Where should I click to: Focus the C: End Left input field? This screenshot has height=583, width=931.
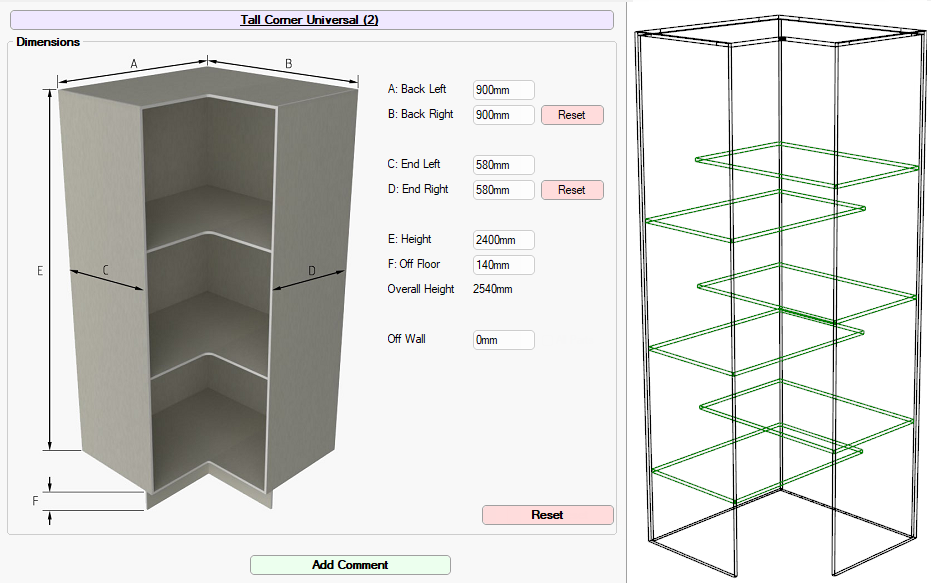coord(503,165)
